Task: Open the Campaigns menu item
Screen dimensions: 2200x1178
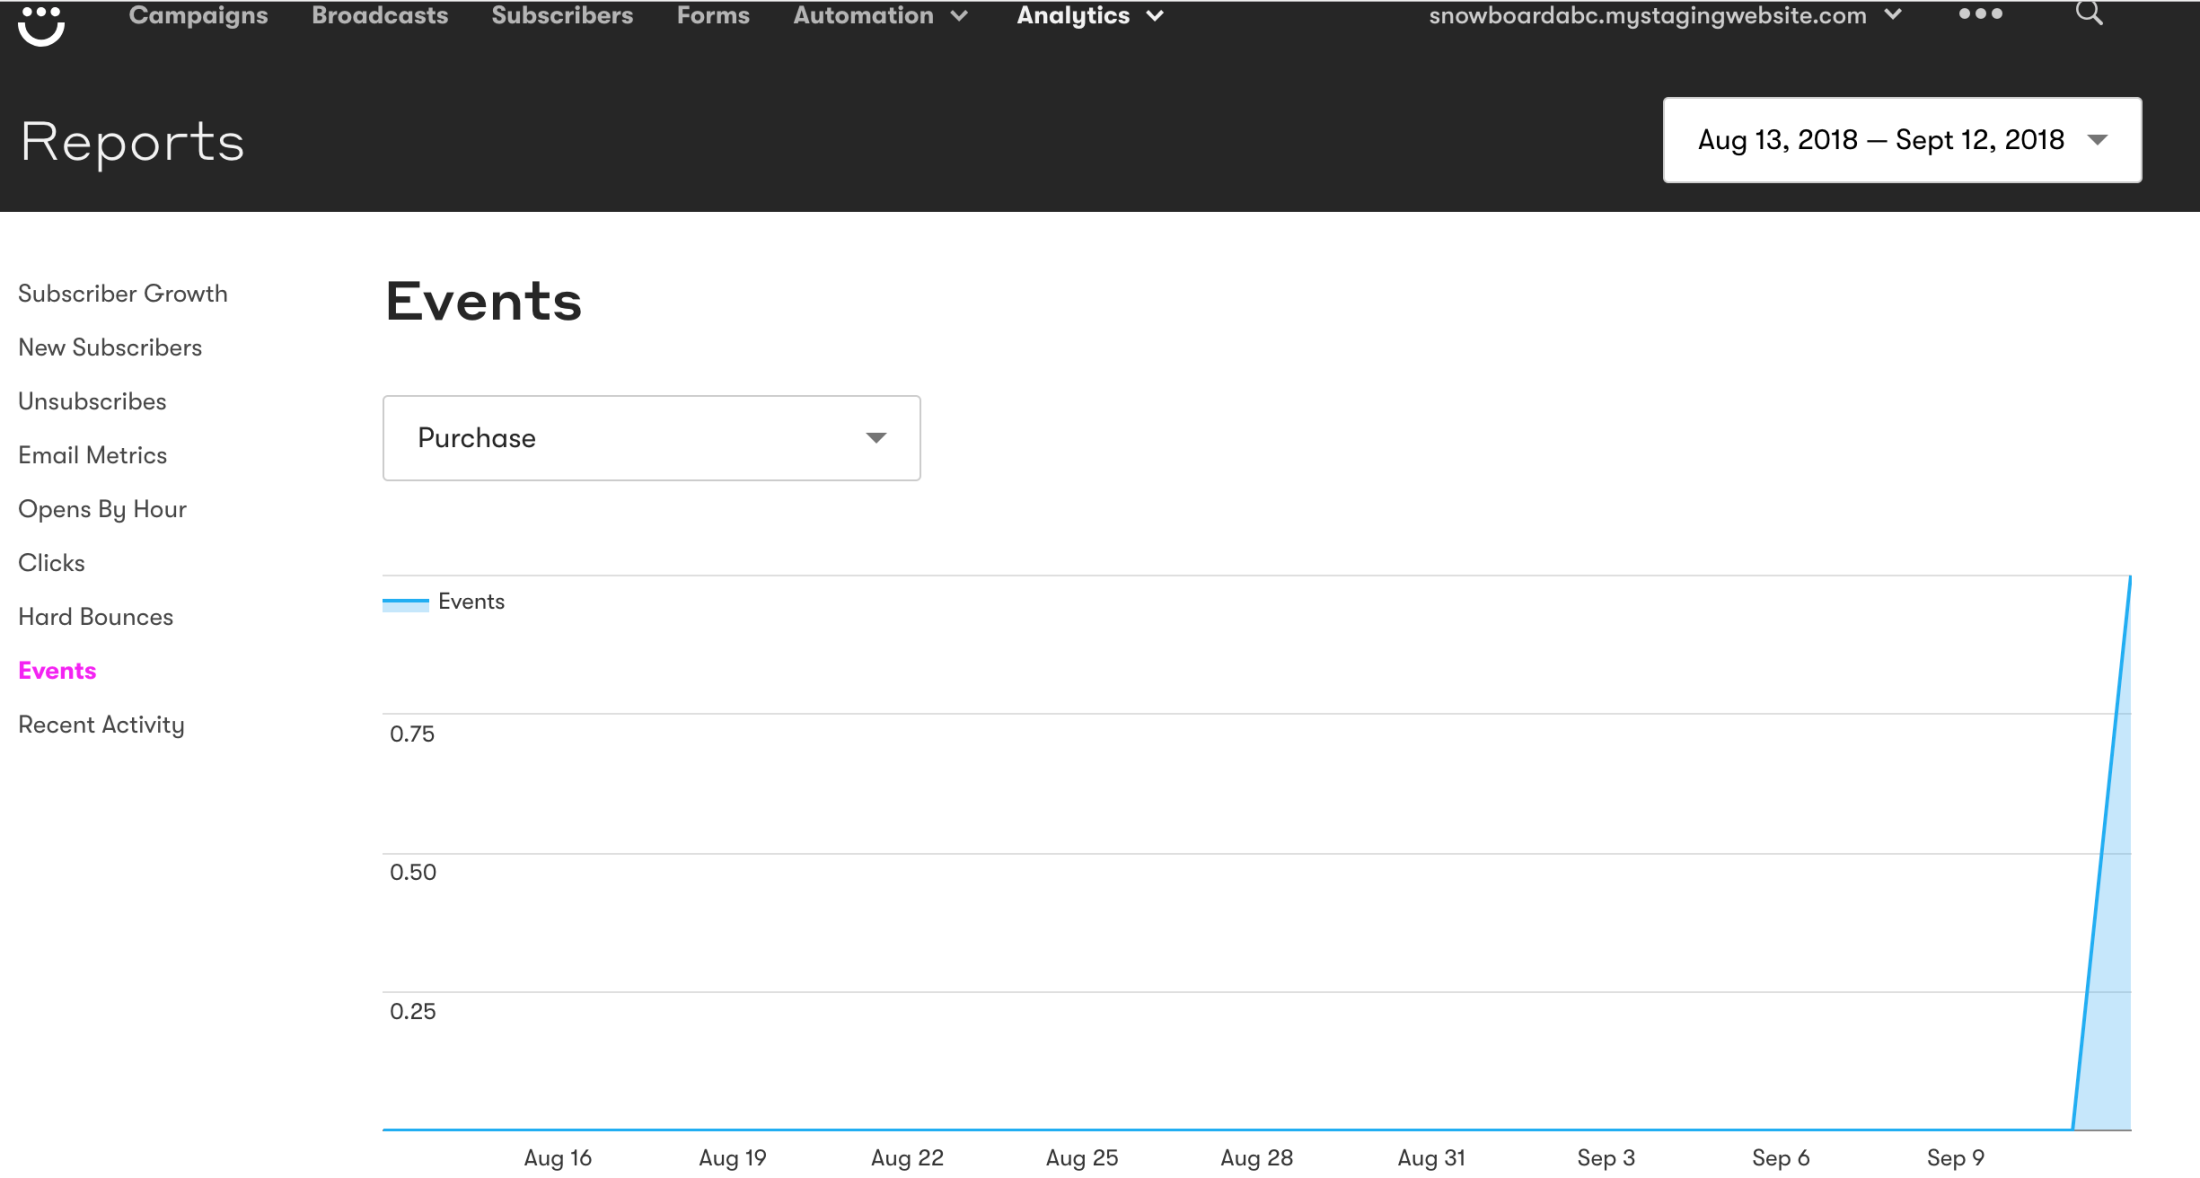Action: pyautogui.click(x=197, y=15)
